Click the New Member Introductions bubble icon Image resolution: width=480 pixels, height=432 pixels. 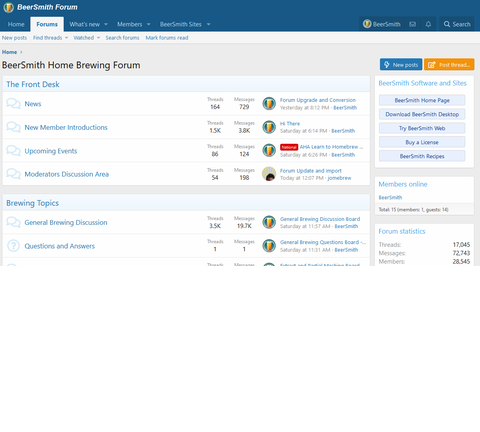(x=13, y=127)
